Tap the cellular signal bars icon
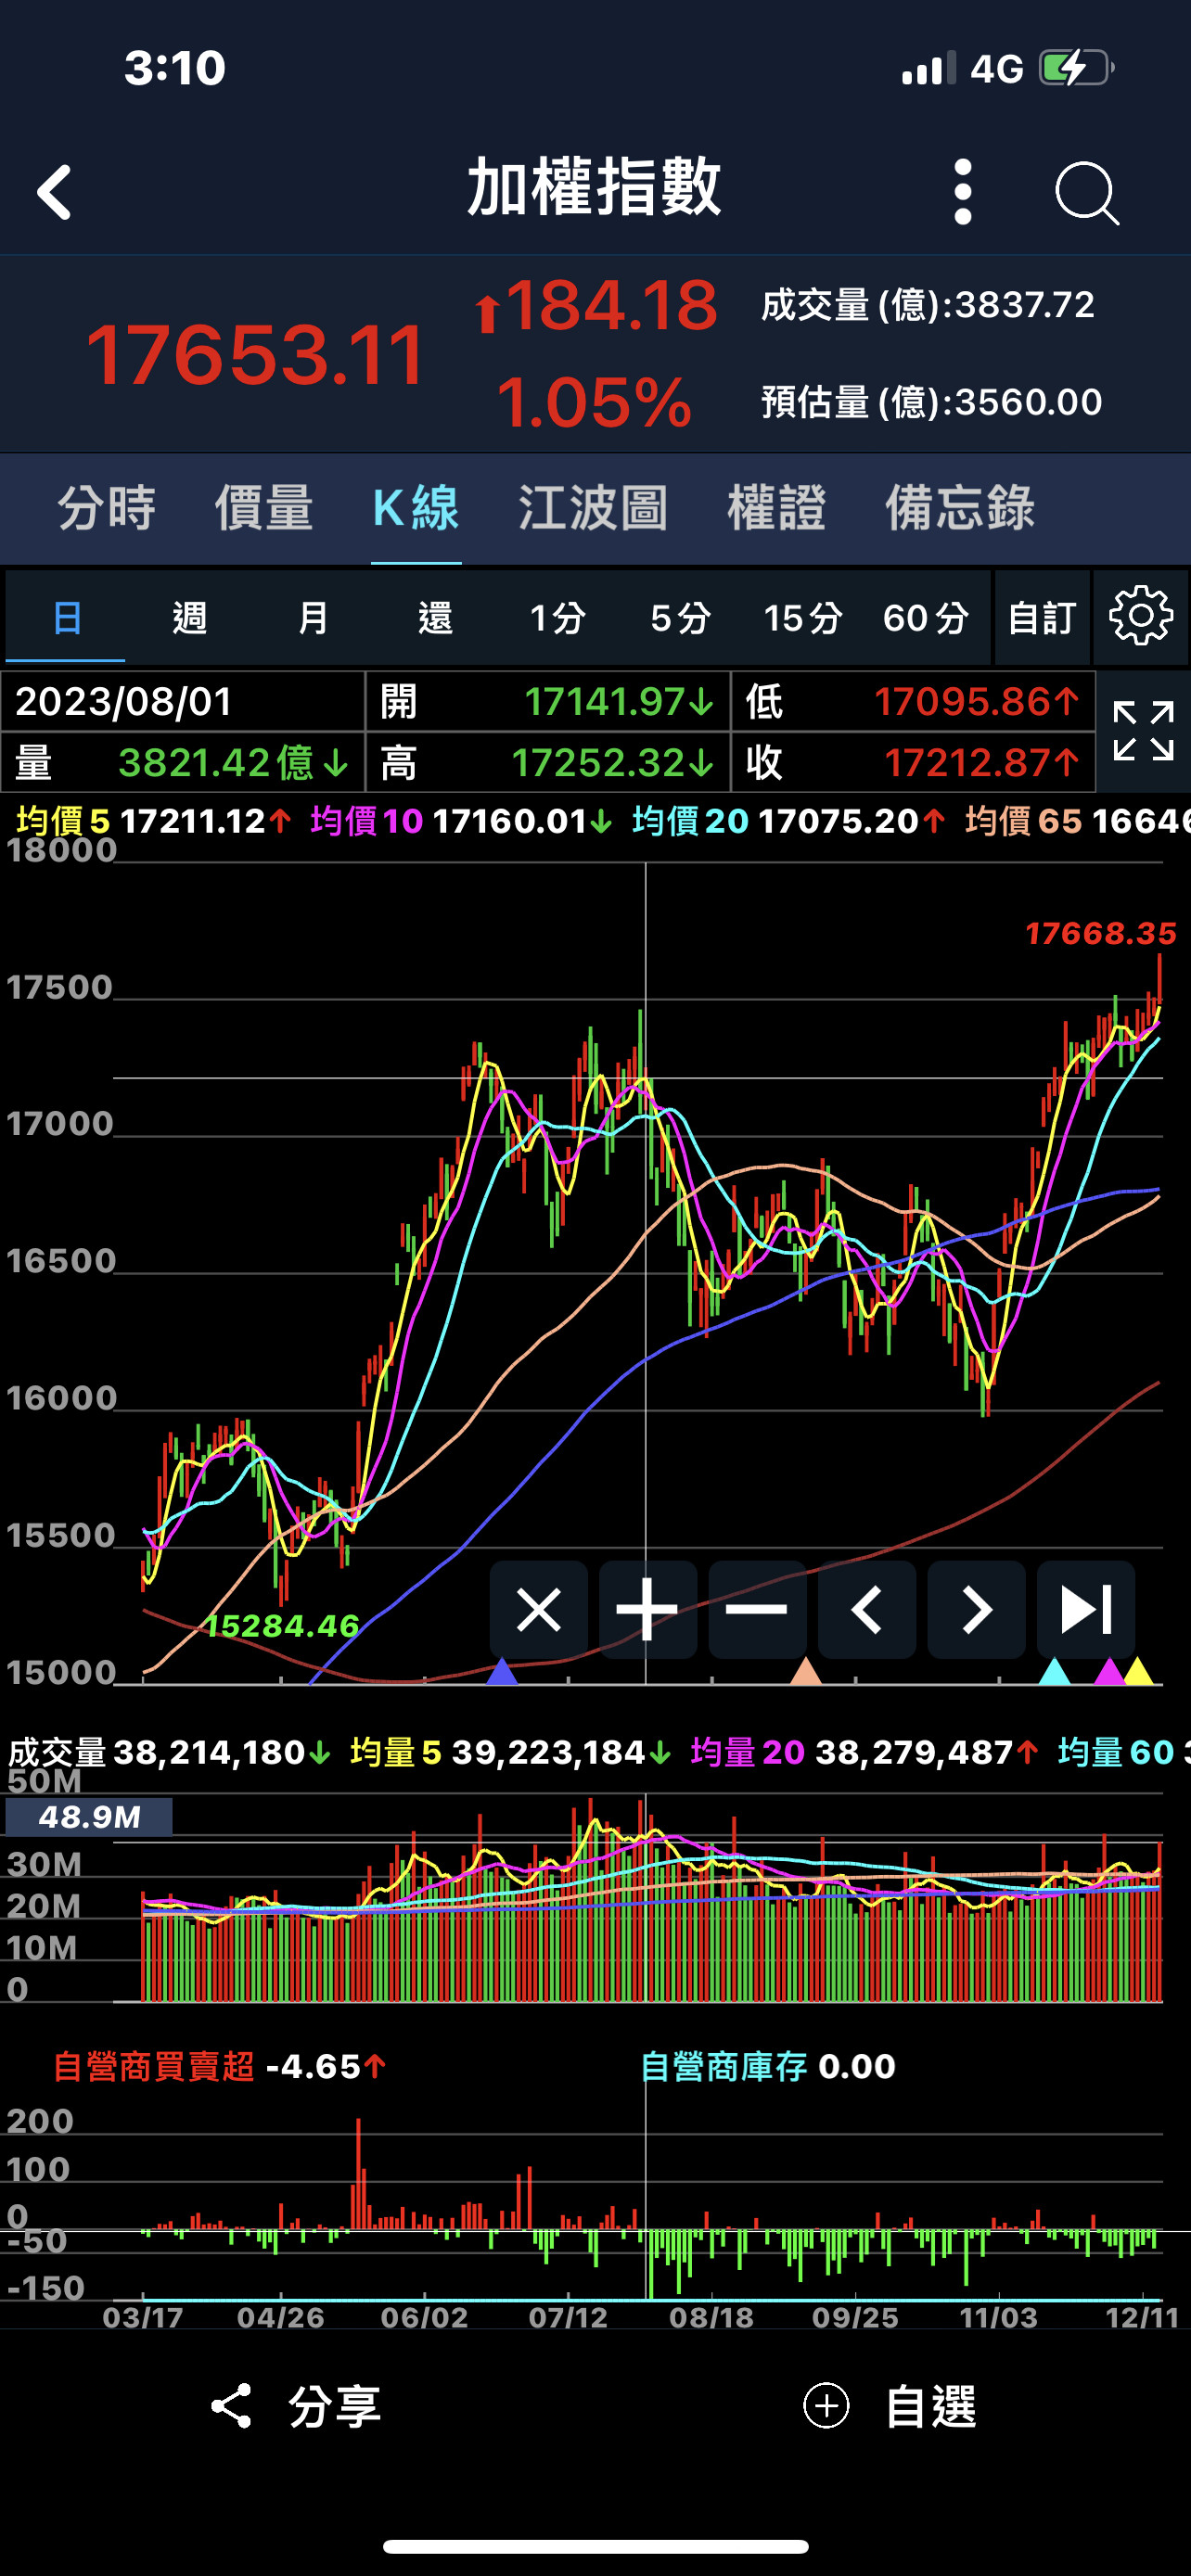 click(x=928, y=69)
